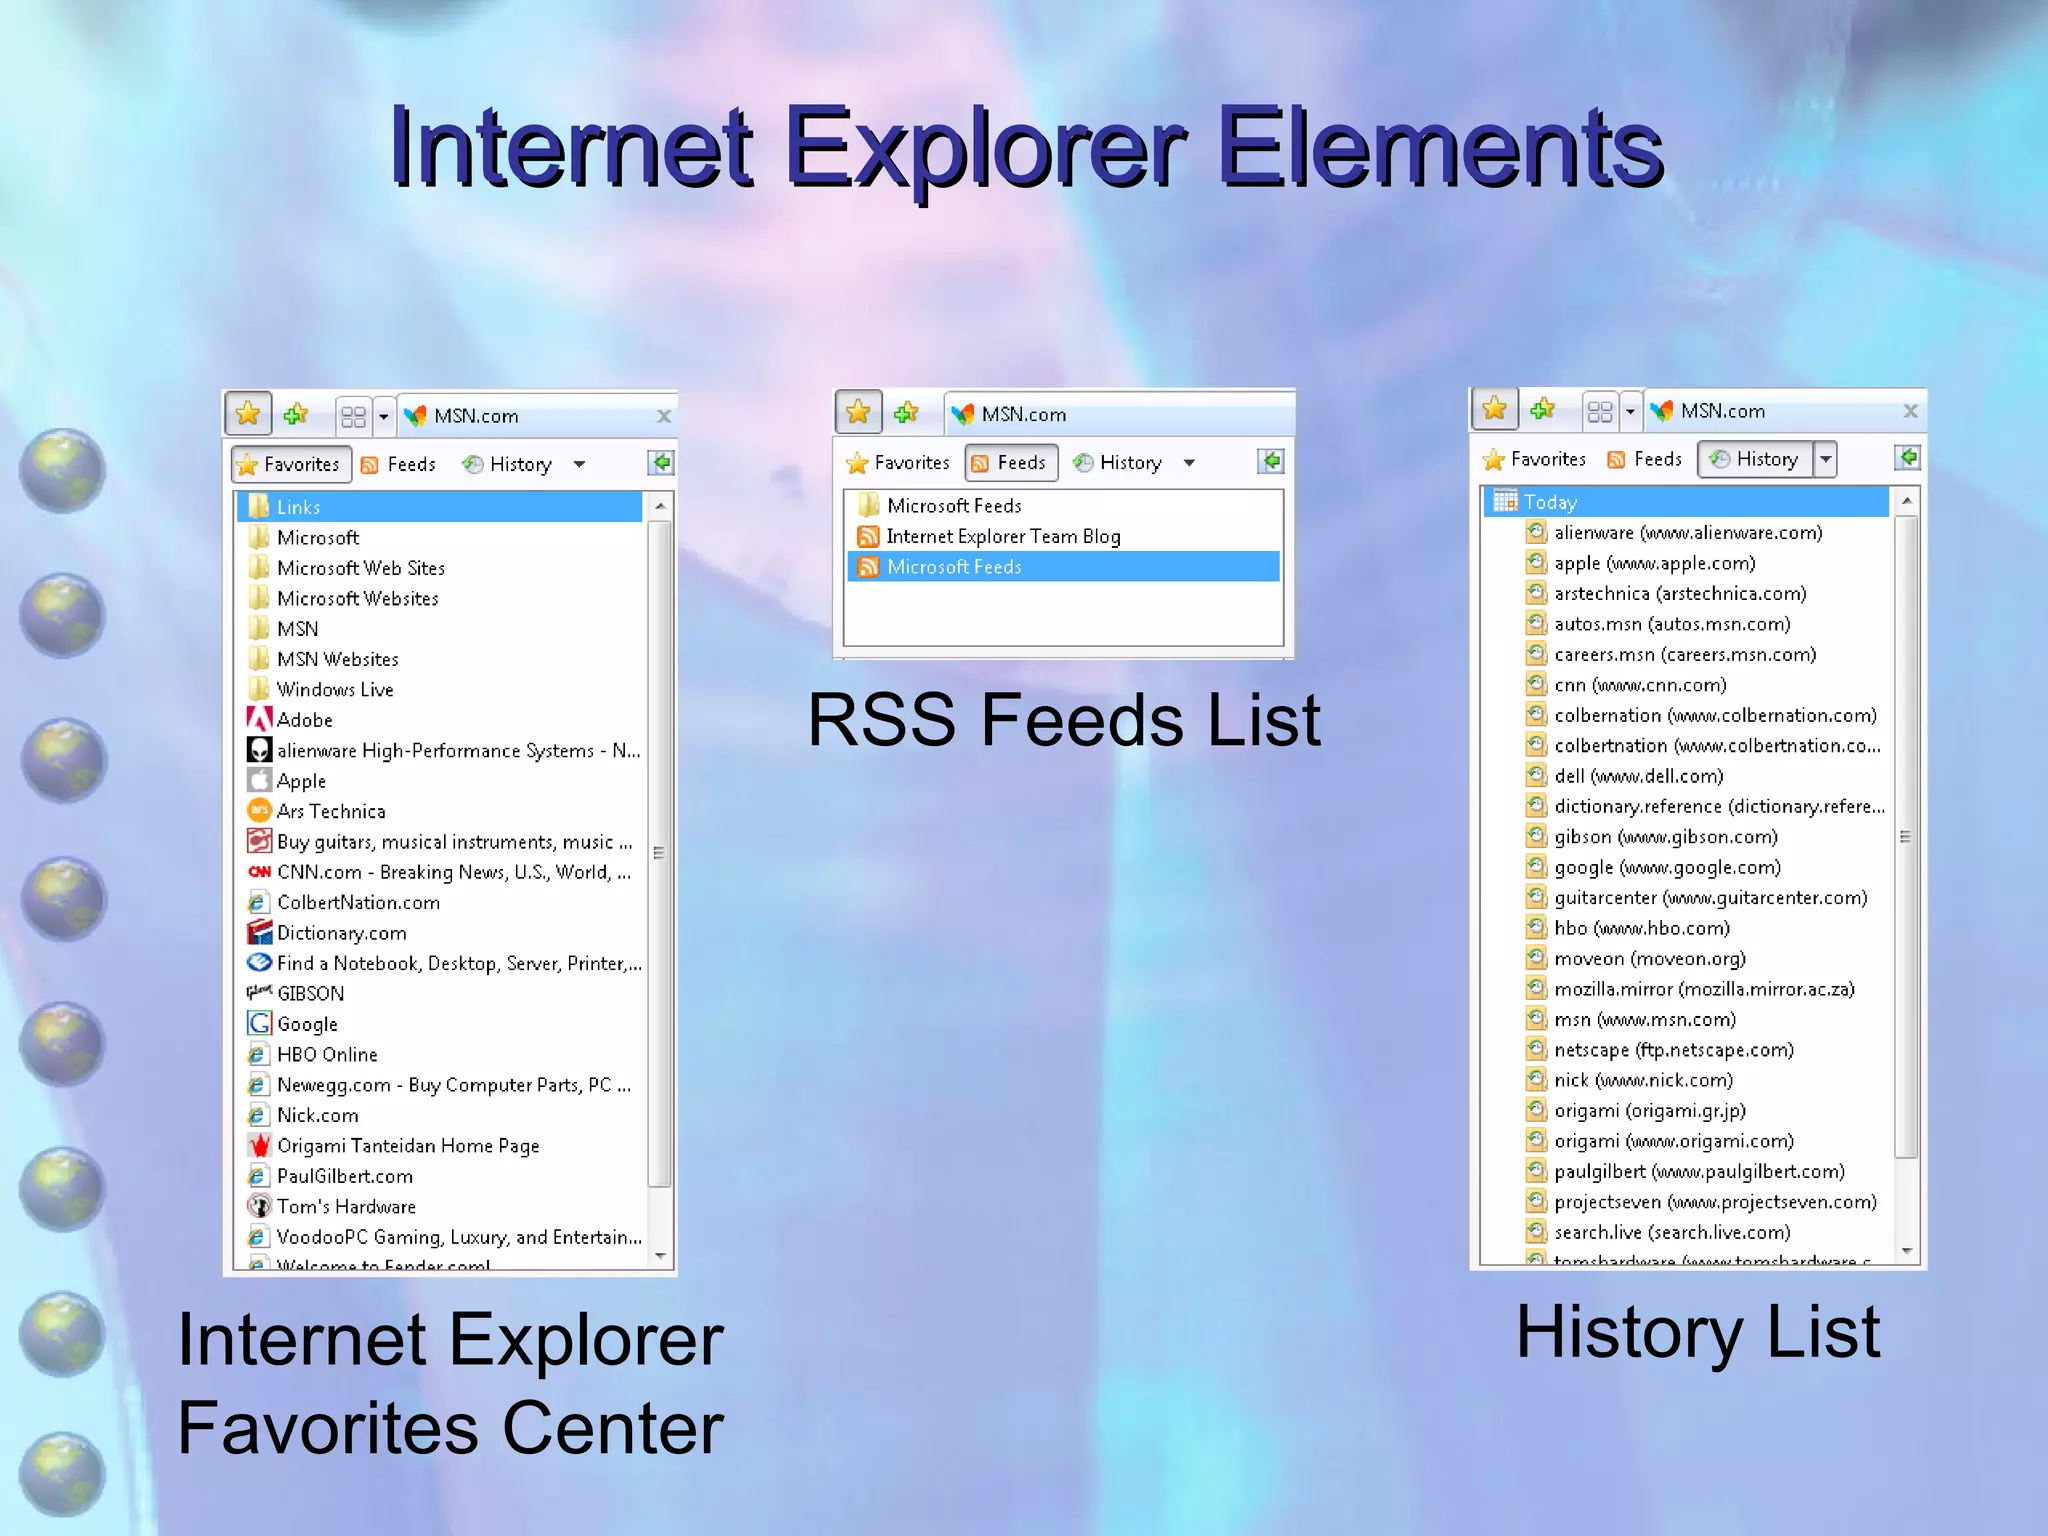
Task: Open Quick Tabs dropdown arrow in left panel
Action: point(383,416)
